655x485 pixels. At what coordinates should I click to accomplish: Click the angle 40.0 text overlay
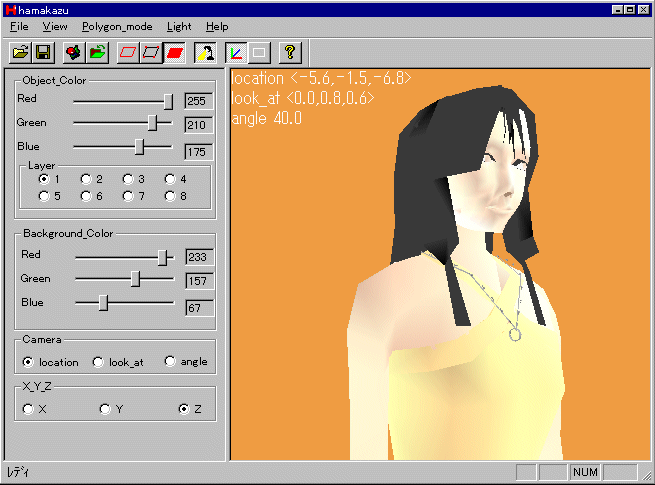pos(267,118)
